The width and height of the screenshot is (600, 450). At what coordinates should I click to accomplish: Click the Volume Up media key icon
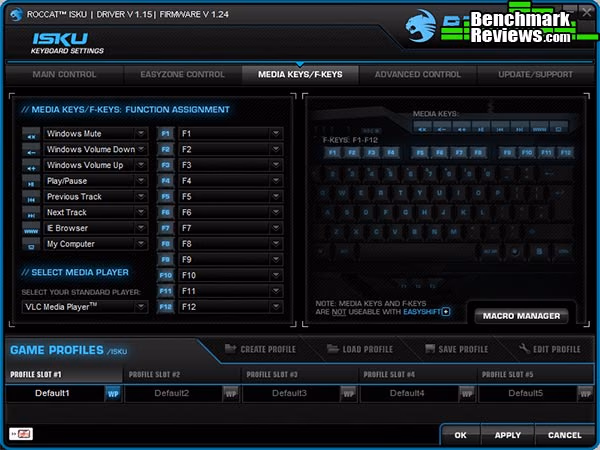(31, 165)
